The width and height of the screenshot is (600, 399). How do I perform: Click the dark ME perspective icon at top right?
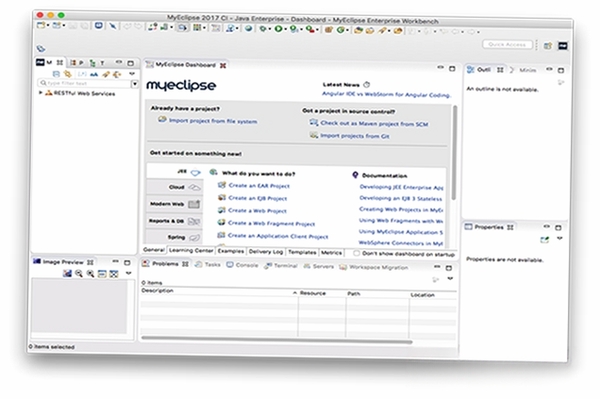(562, 46)
